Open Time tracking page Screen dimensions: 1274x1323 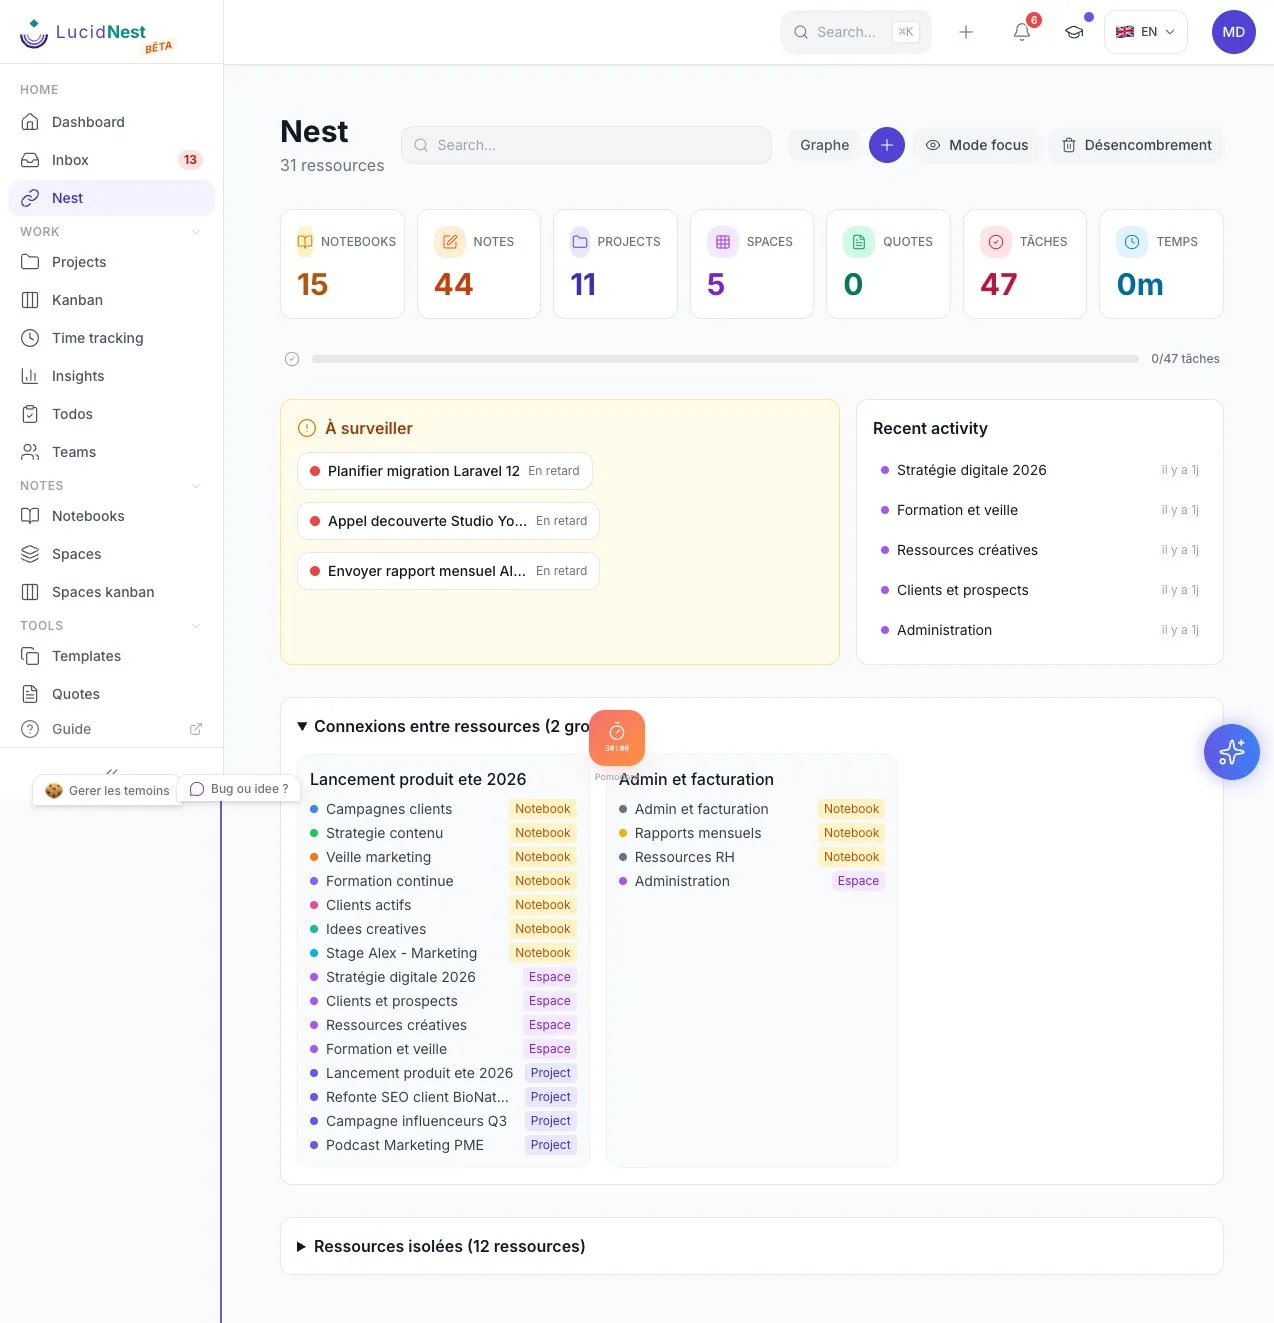pos(111,338)
